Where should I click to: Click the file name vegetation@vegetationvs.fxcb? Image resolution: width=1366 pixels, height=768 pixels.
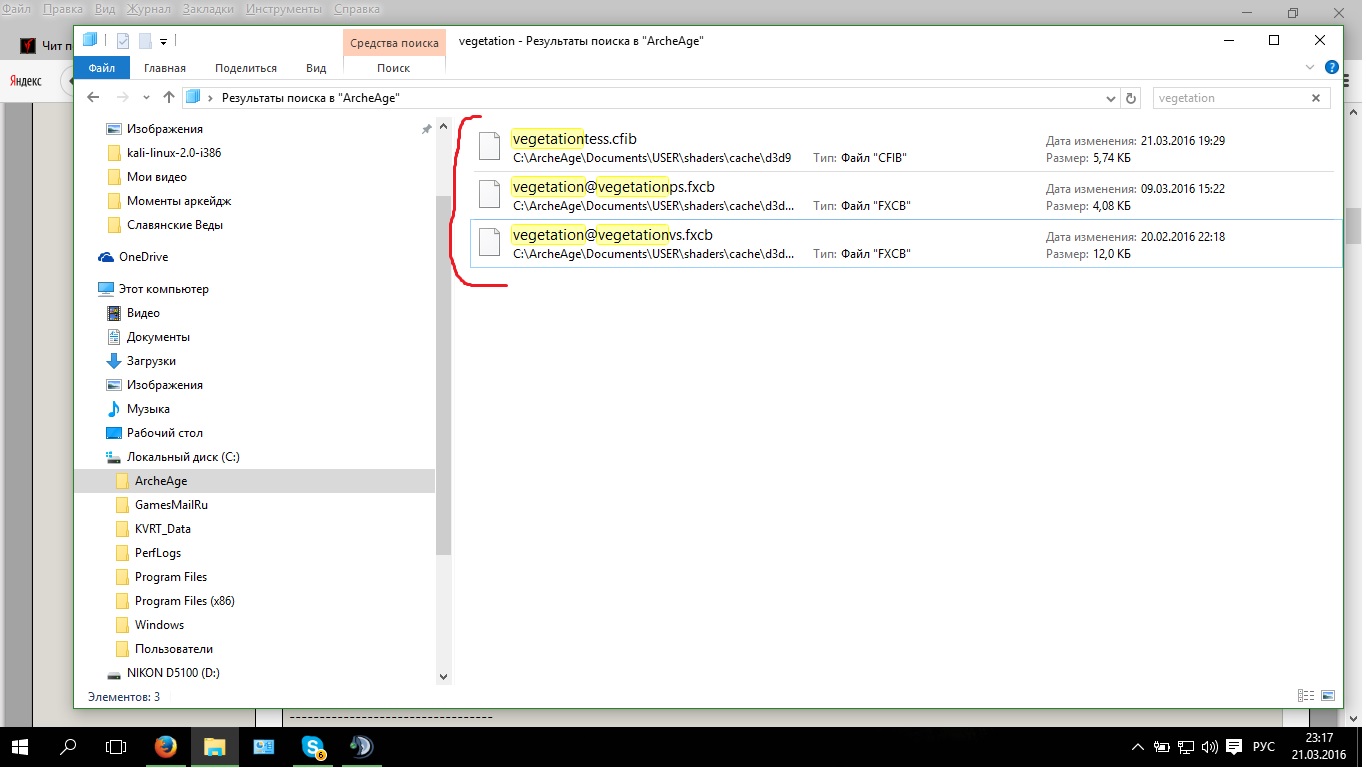click(x=612, y=235)
